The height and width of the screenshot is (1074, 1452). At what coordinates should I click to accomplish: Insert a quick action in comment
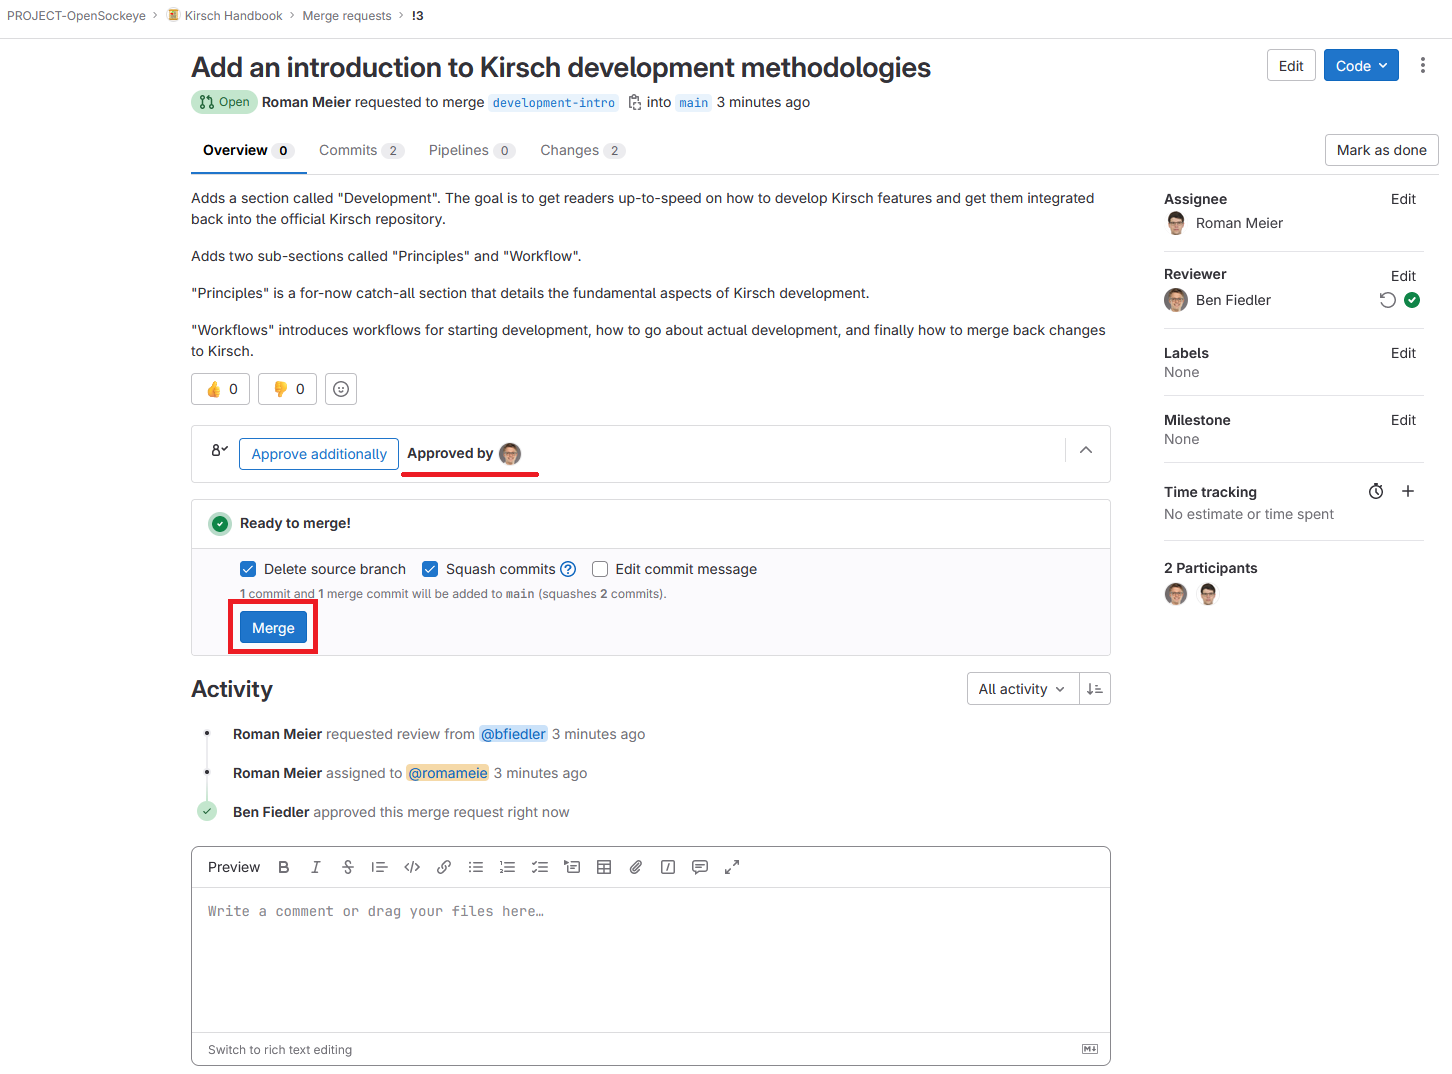pos(668,867)
